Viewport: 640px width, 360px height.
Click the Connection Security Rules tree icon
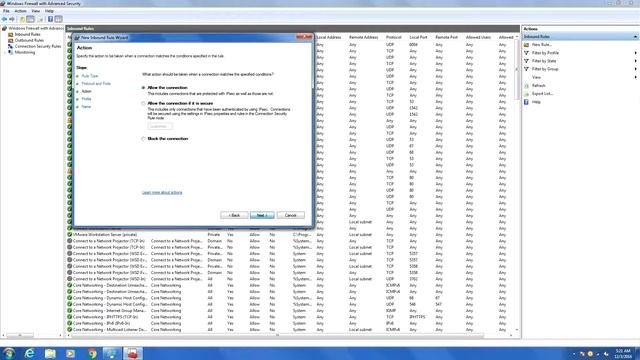(x=11, y=47)
